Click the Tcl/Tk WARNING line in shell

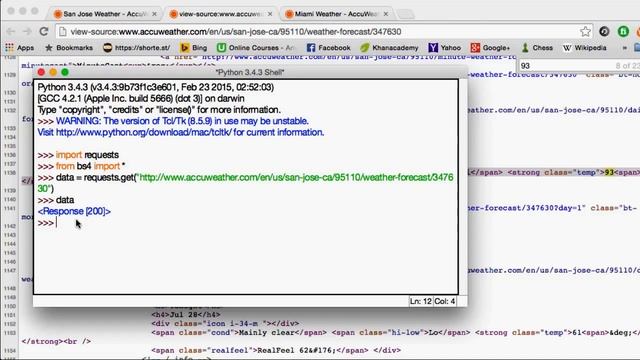coord(182,121)
